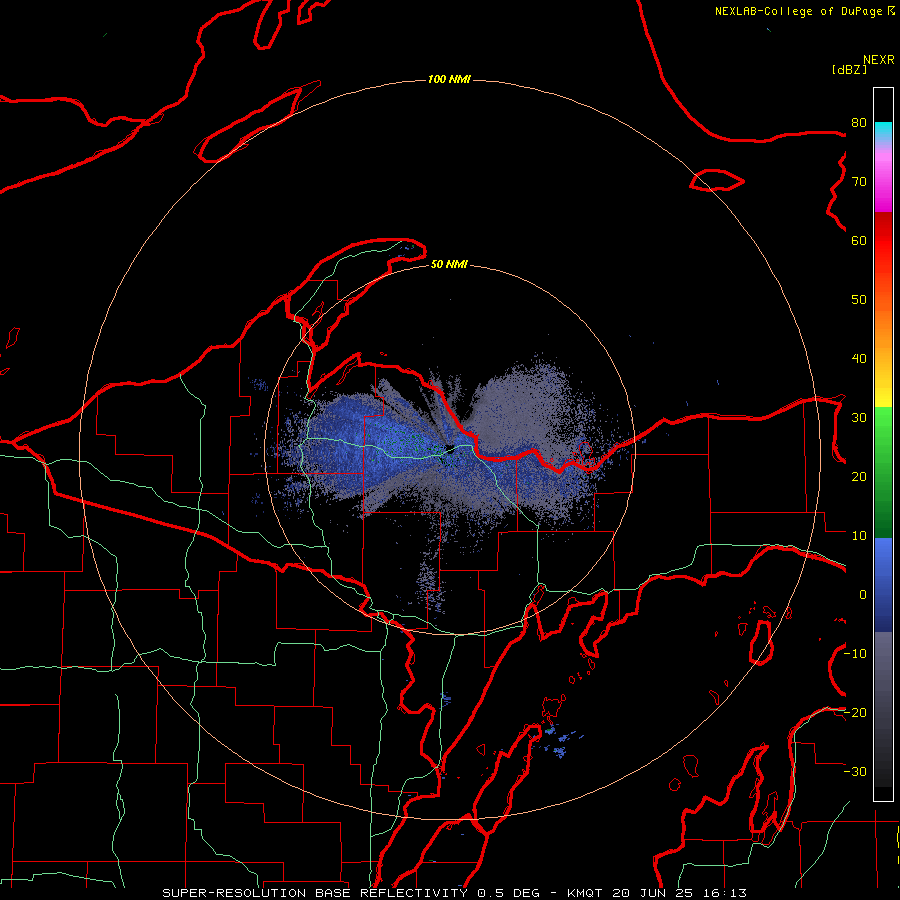Viewport: 900px width, 900px height.
Task: Click the 40 dBZ scale value
Action: click(x=859, y=359)
